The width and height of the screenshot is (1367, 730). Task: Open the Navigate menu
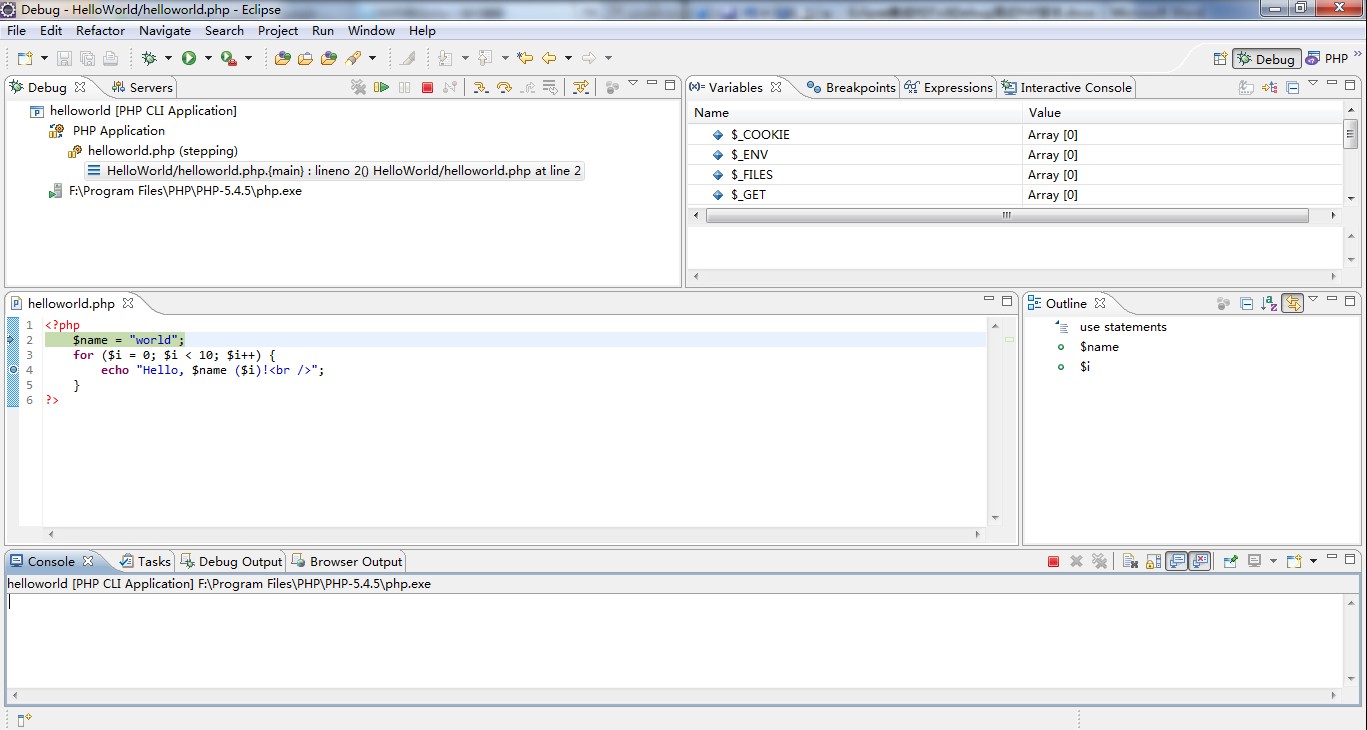[x=165, y=31]
